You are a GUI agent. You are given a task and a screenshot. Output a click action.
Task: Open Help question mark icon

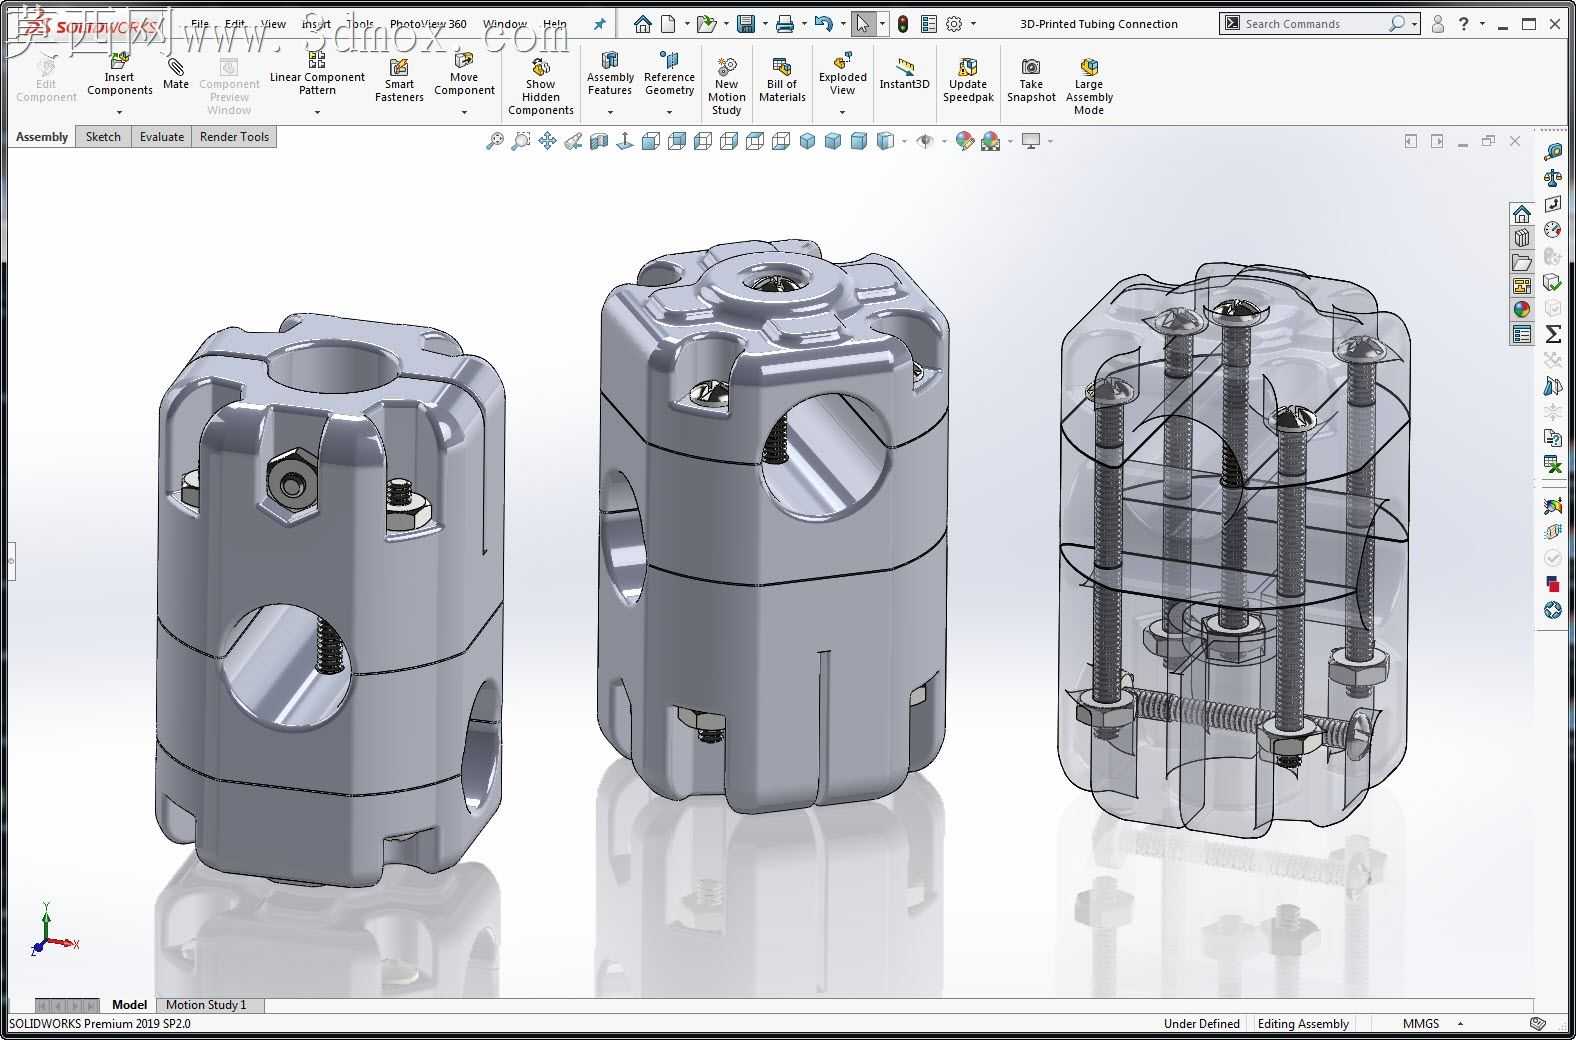coord(1464,24)
